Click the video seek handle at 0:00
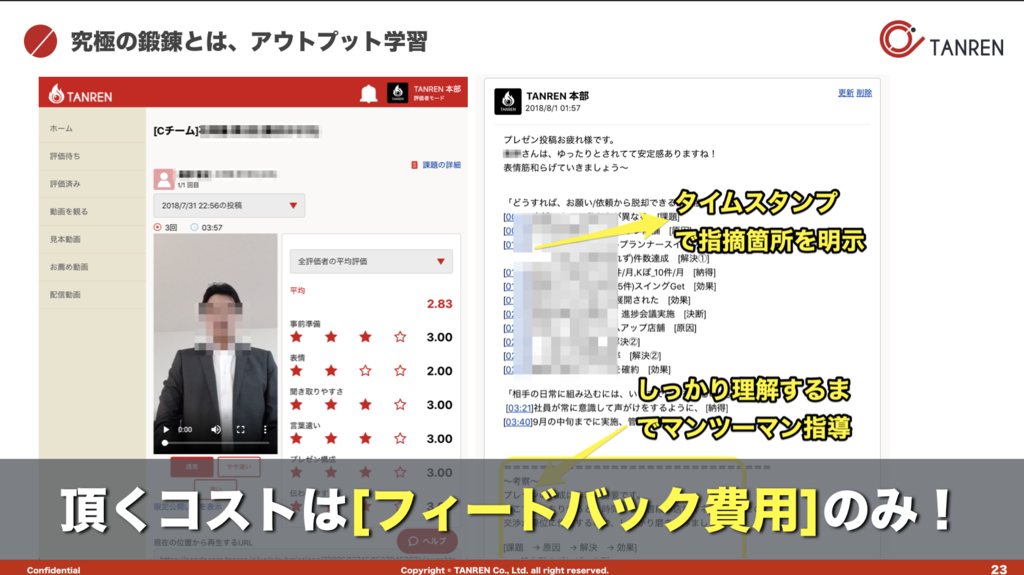The width and height of the screenshot is (1024, 575). tap(165, 443)
